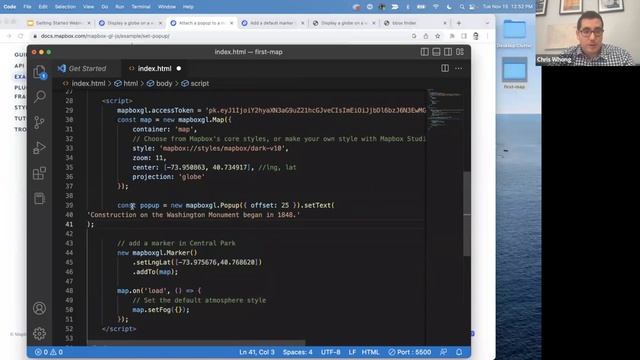Open the browser profile avatar

click(476, 36)
